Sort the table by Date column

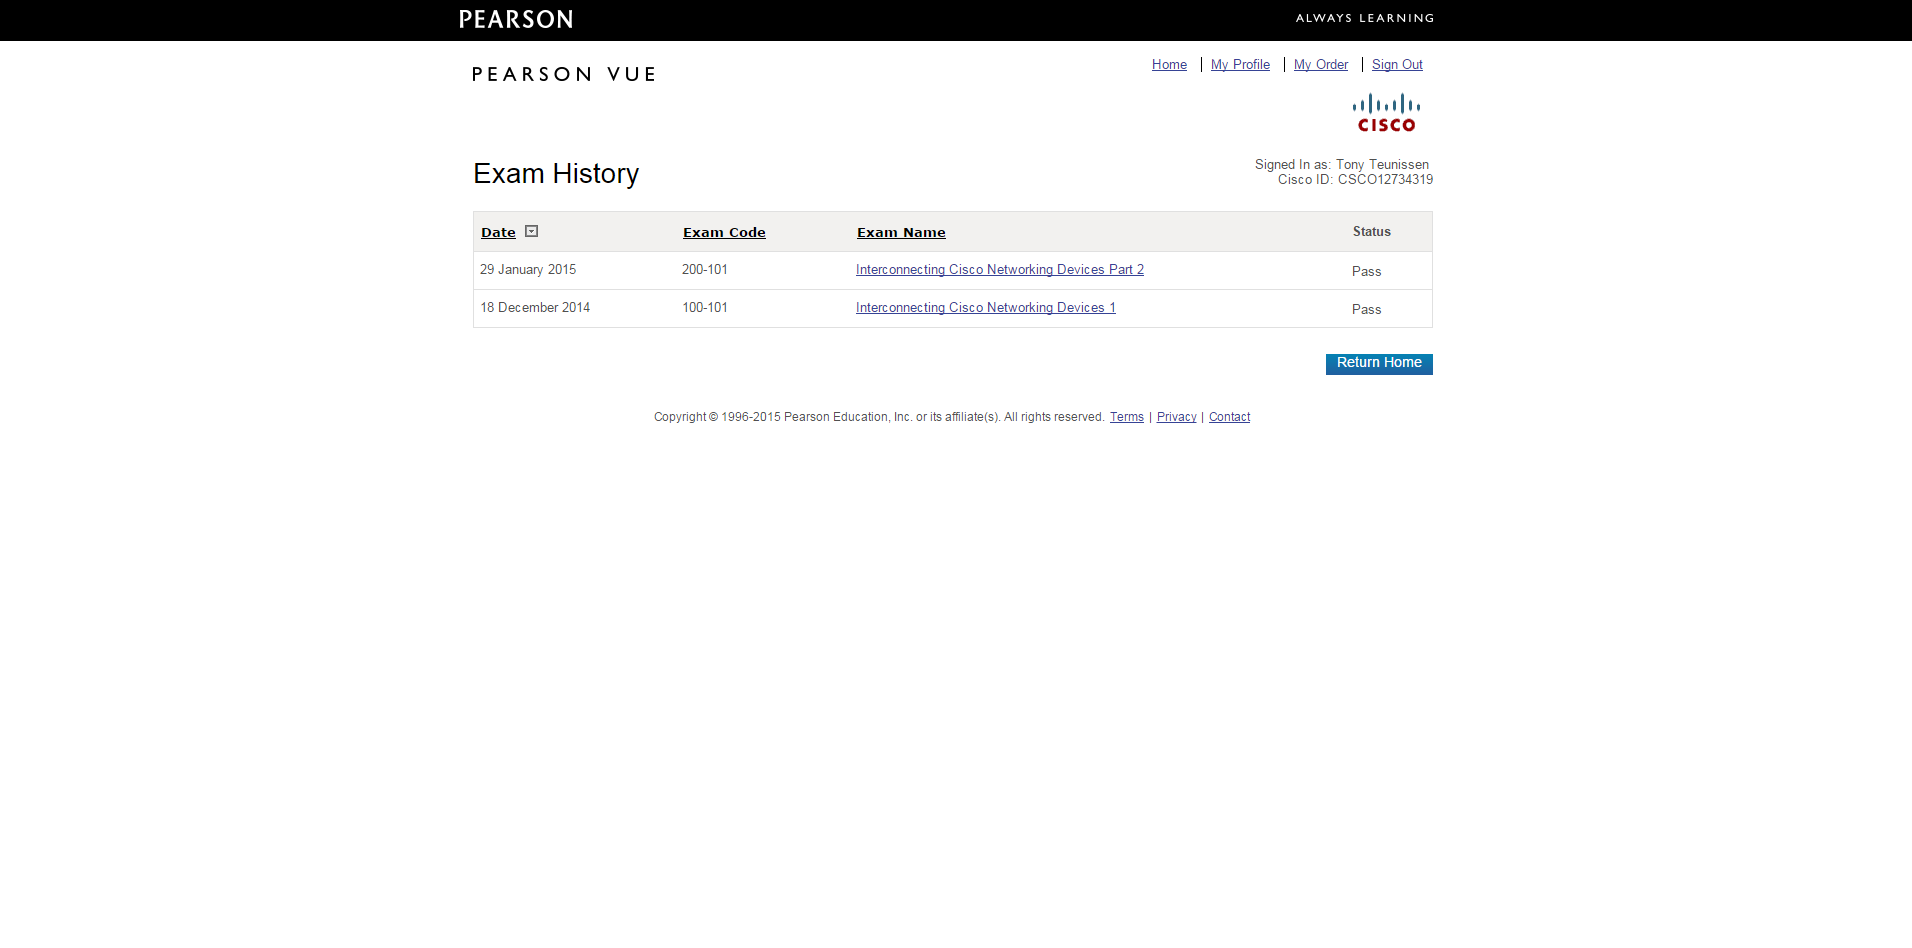click(498, 232)
